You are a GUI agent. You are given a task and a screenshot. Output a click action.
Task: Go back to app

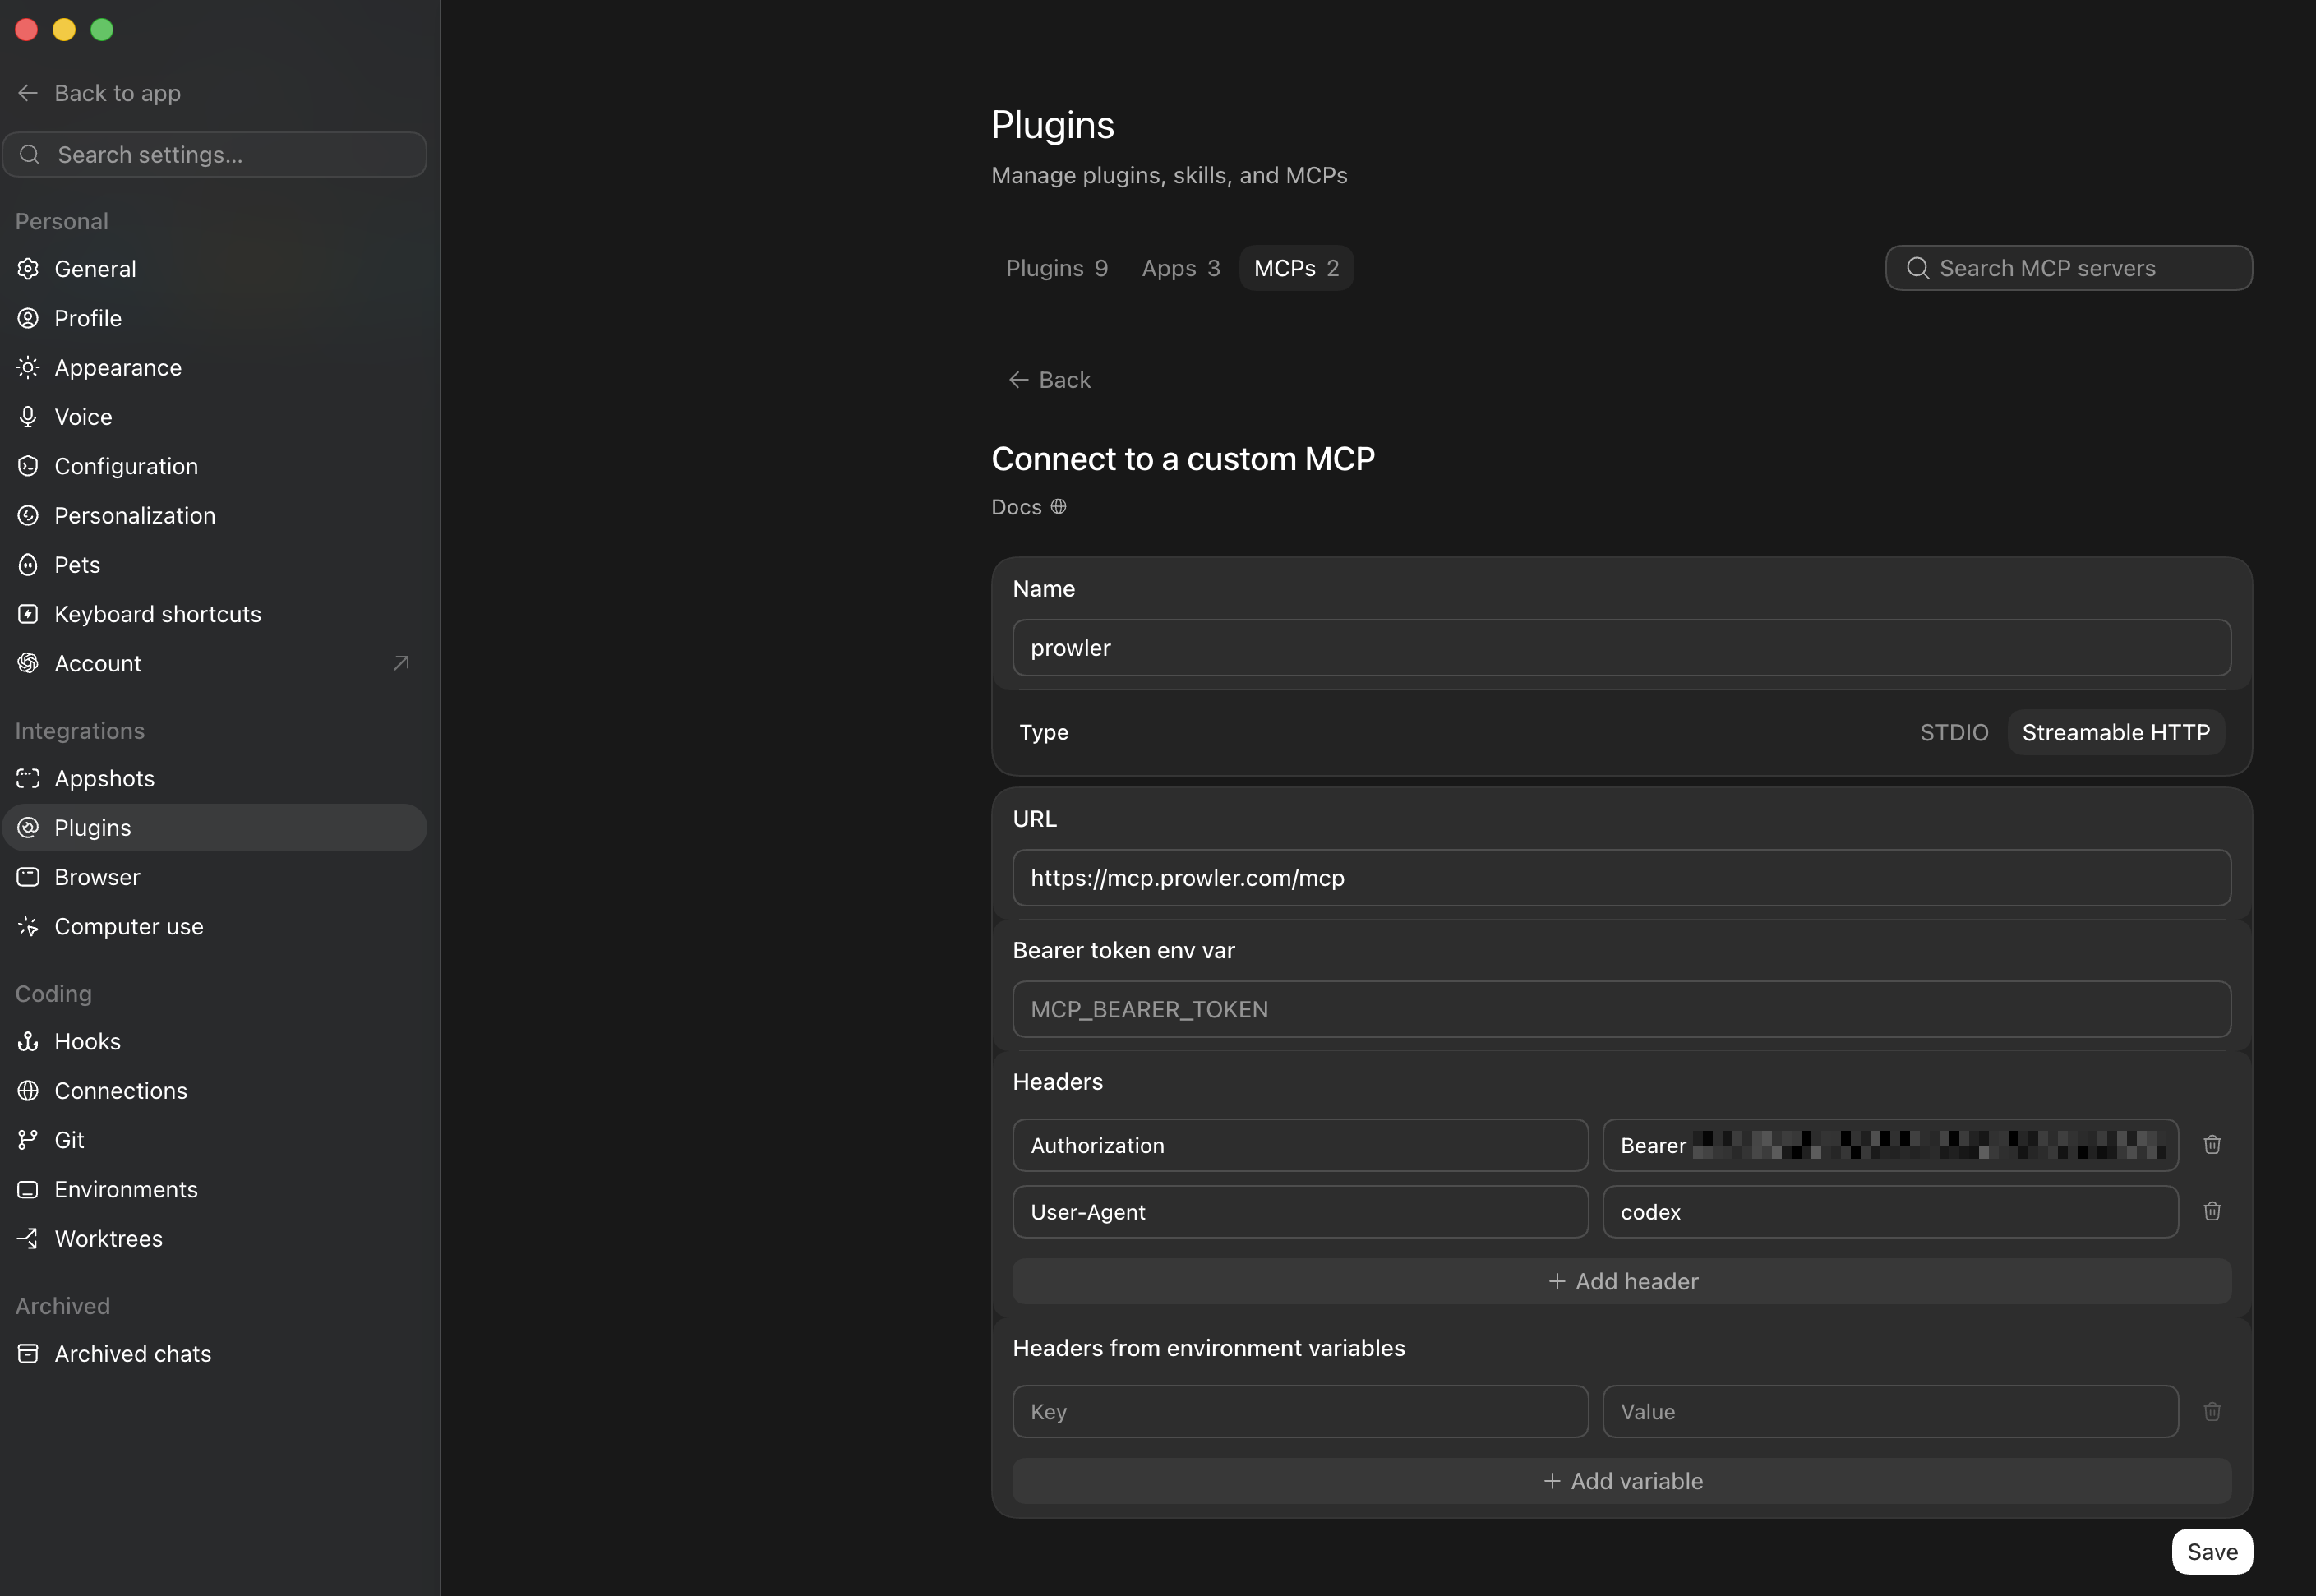[x=99, y=93]
